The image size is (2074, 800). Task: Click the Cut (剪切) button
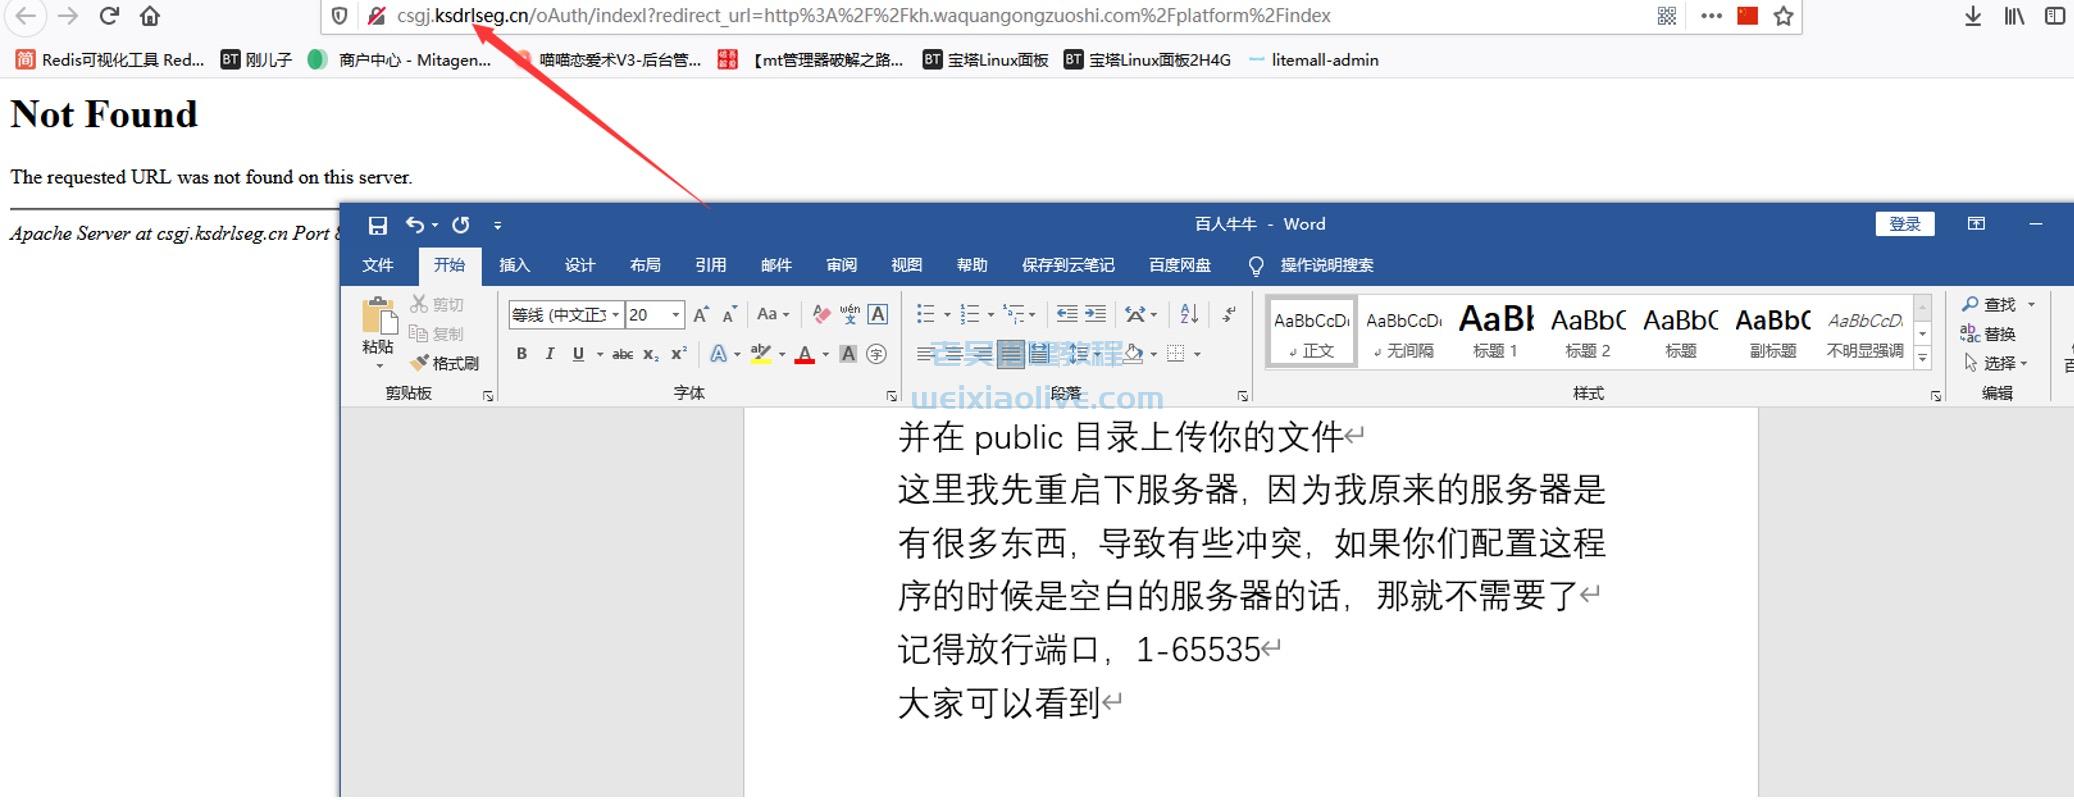pos(437,304)
